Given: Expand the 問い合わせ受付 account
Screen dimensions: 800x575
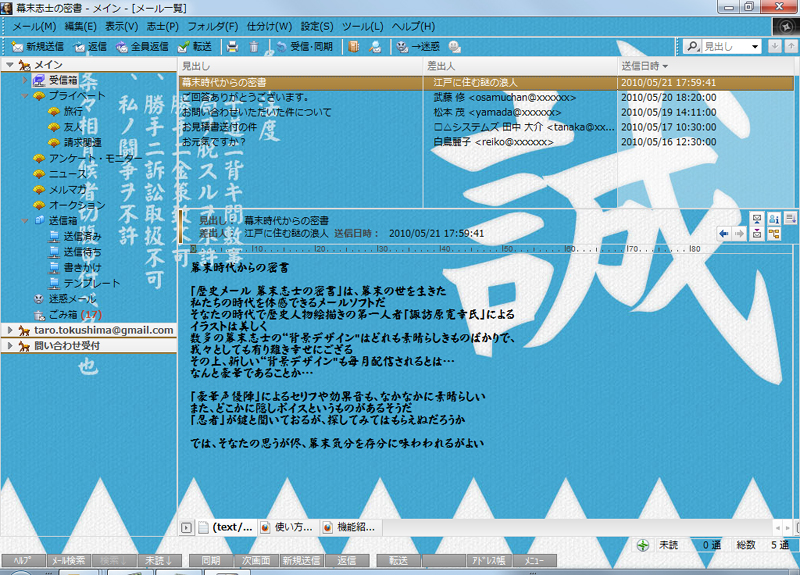Looking at the screenshot, I should pyautogui.click(x=10, y=345).
